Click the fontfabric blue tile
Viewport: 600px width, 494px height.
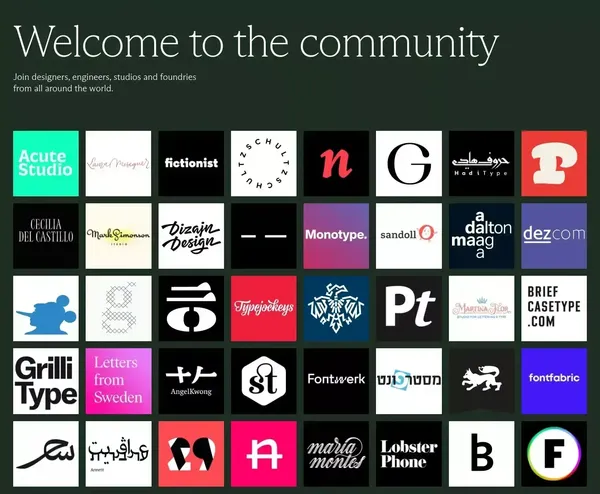click(554, 381)
